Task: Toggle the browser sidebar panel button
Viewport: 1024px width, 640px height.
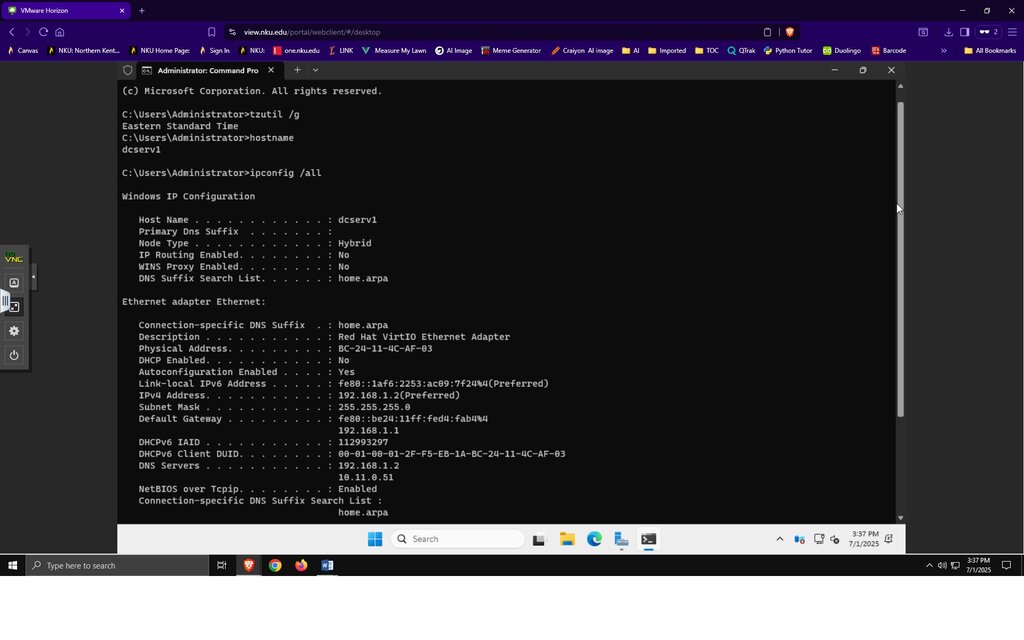Action: point(965,32)
